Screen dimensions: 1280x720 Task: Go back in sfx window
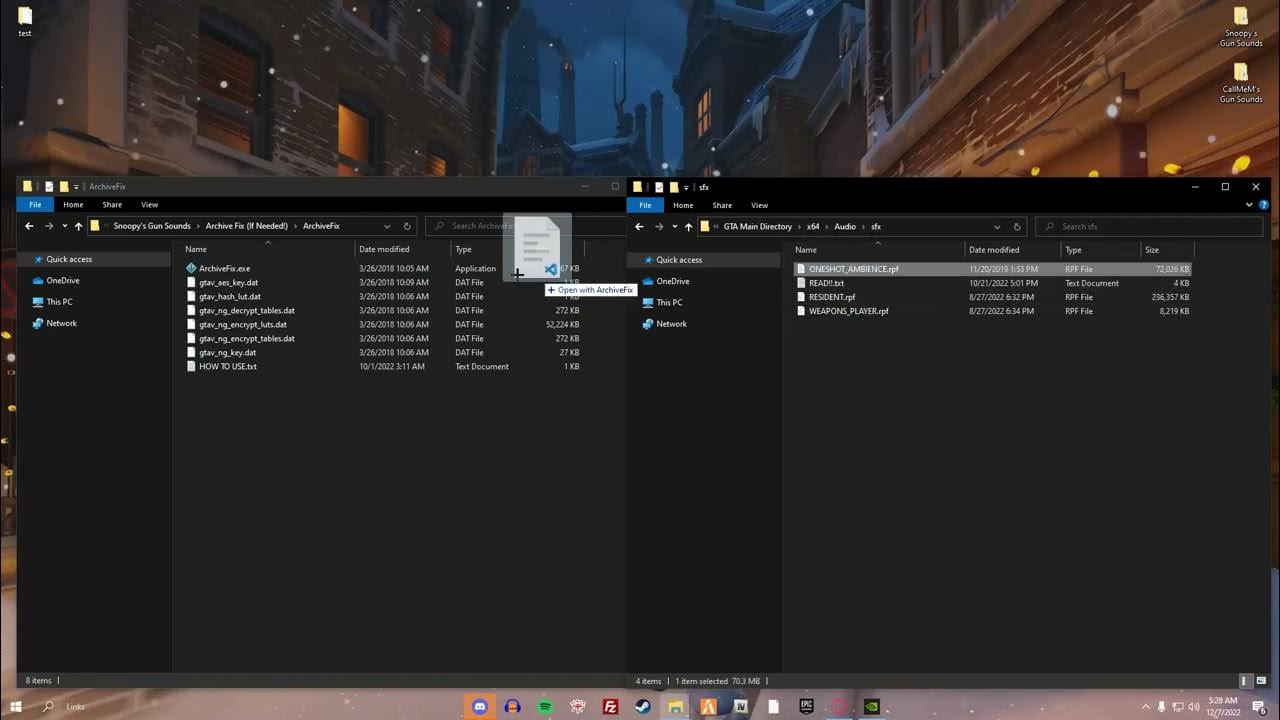coord(639,227)
